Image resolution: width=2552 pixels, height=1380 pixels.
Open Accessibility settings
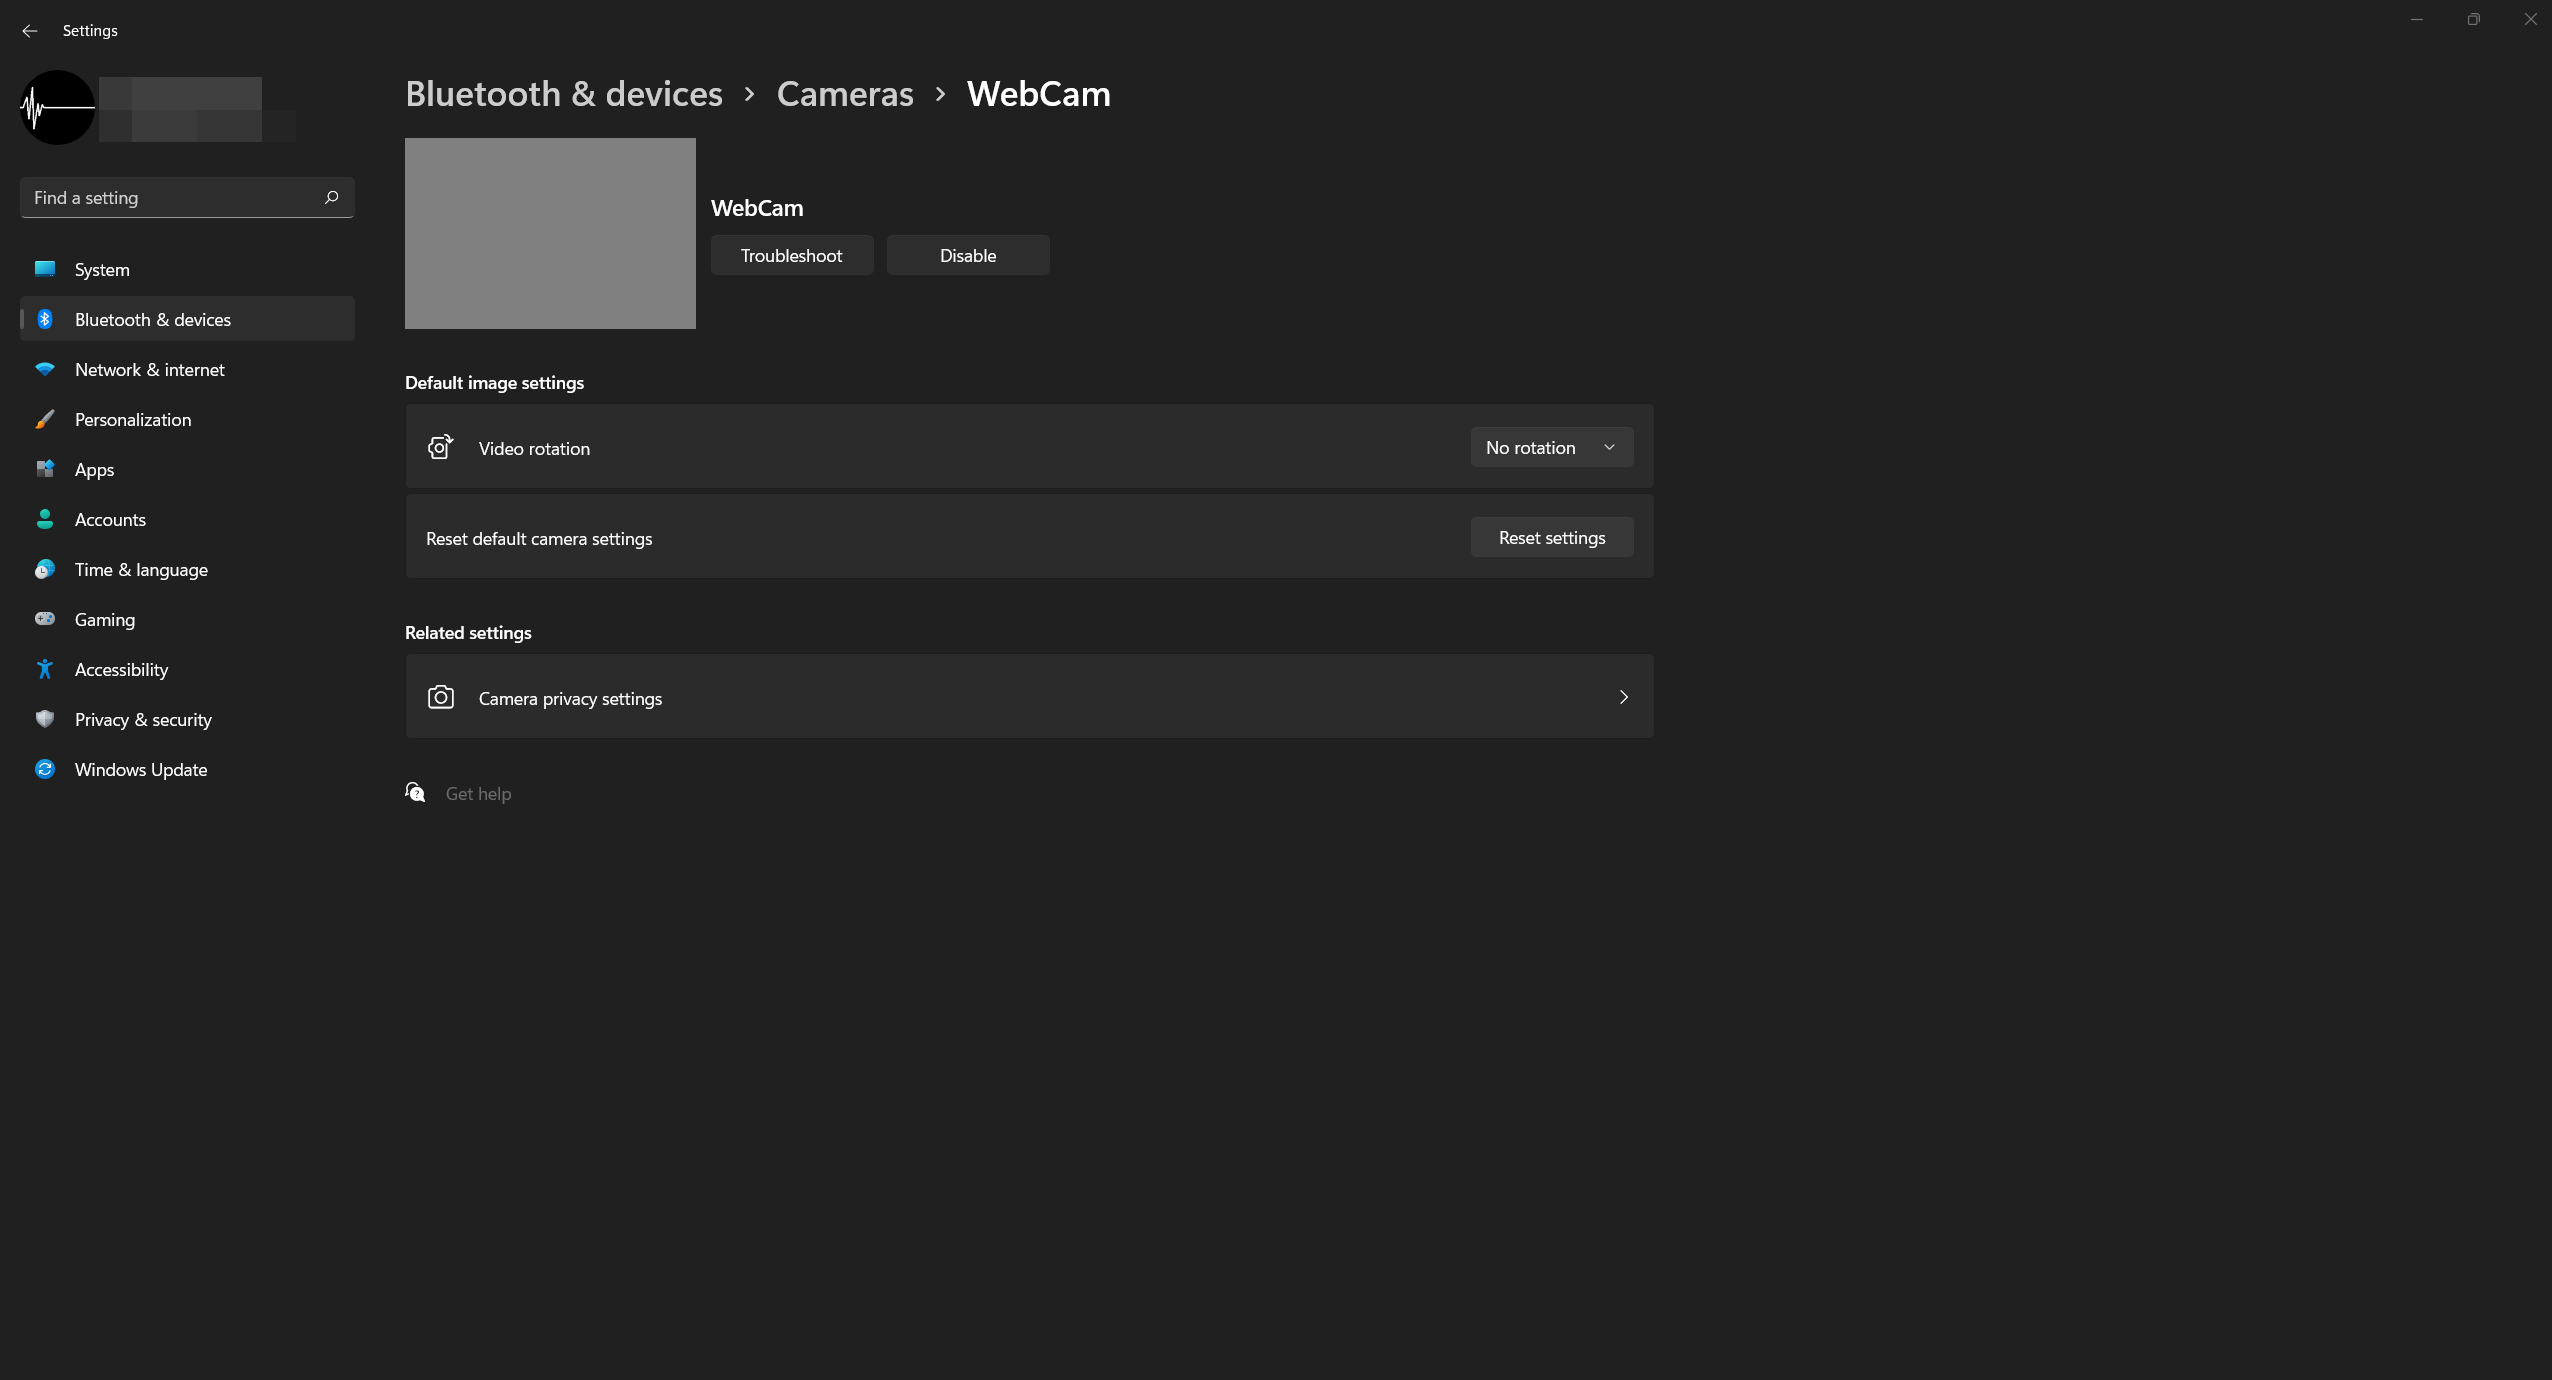tap(187, 669)
